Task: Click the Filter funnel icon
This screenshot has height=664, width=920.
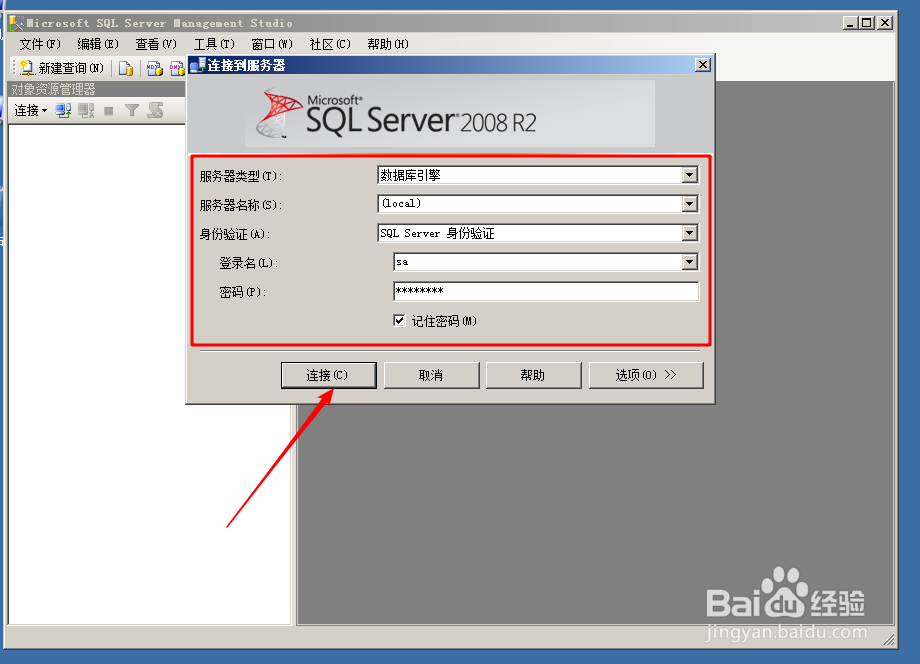Action: click(x=132, y=110)
